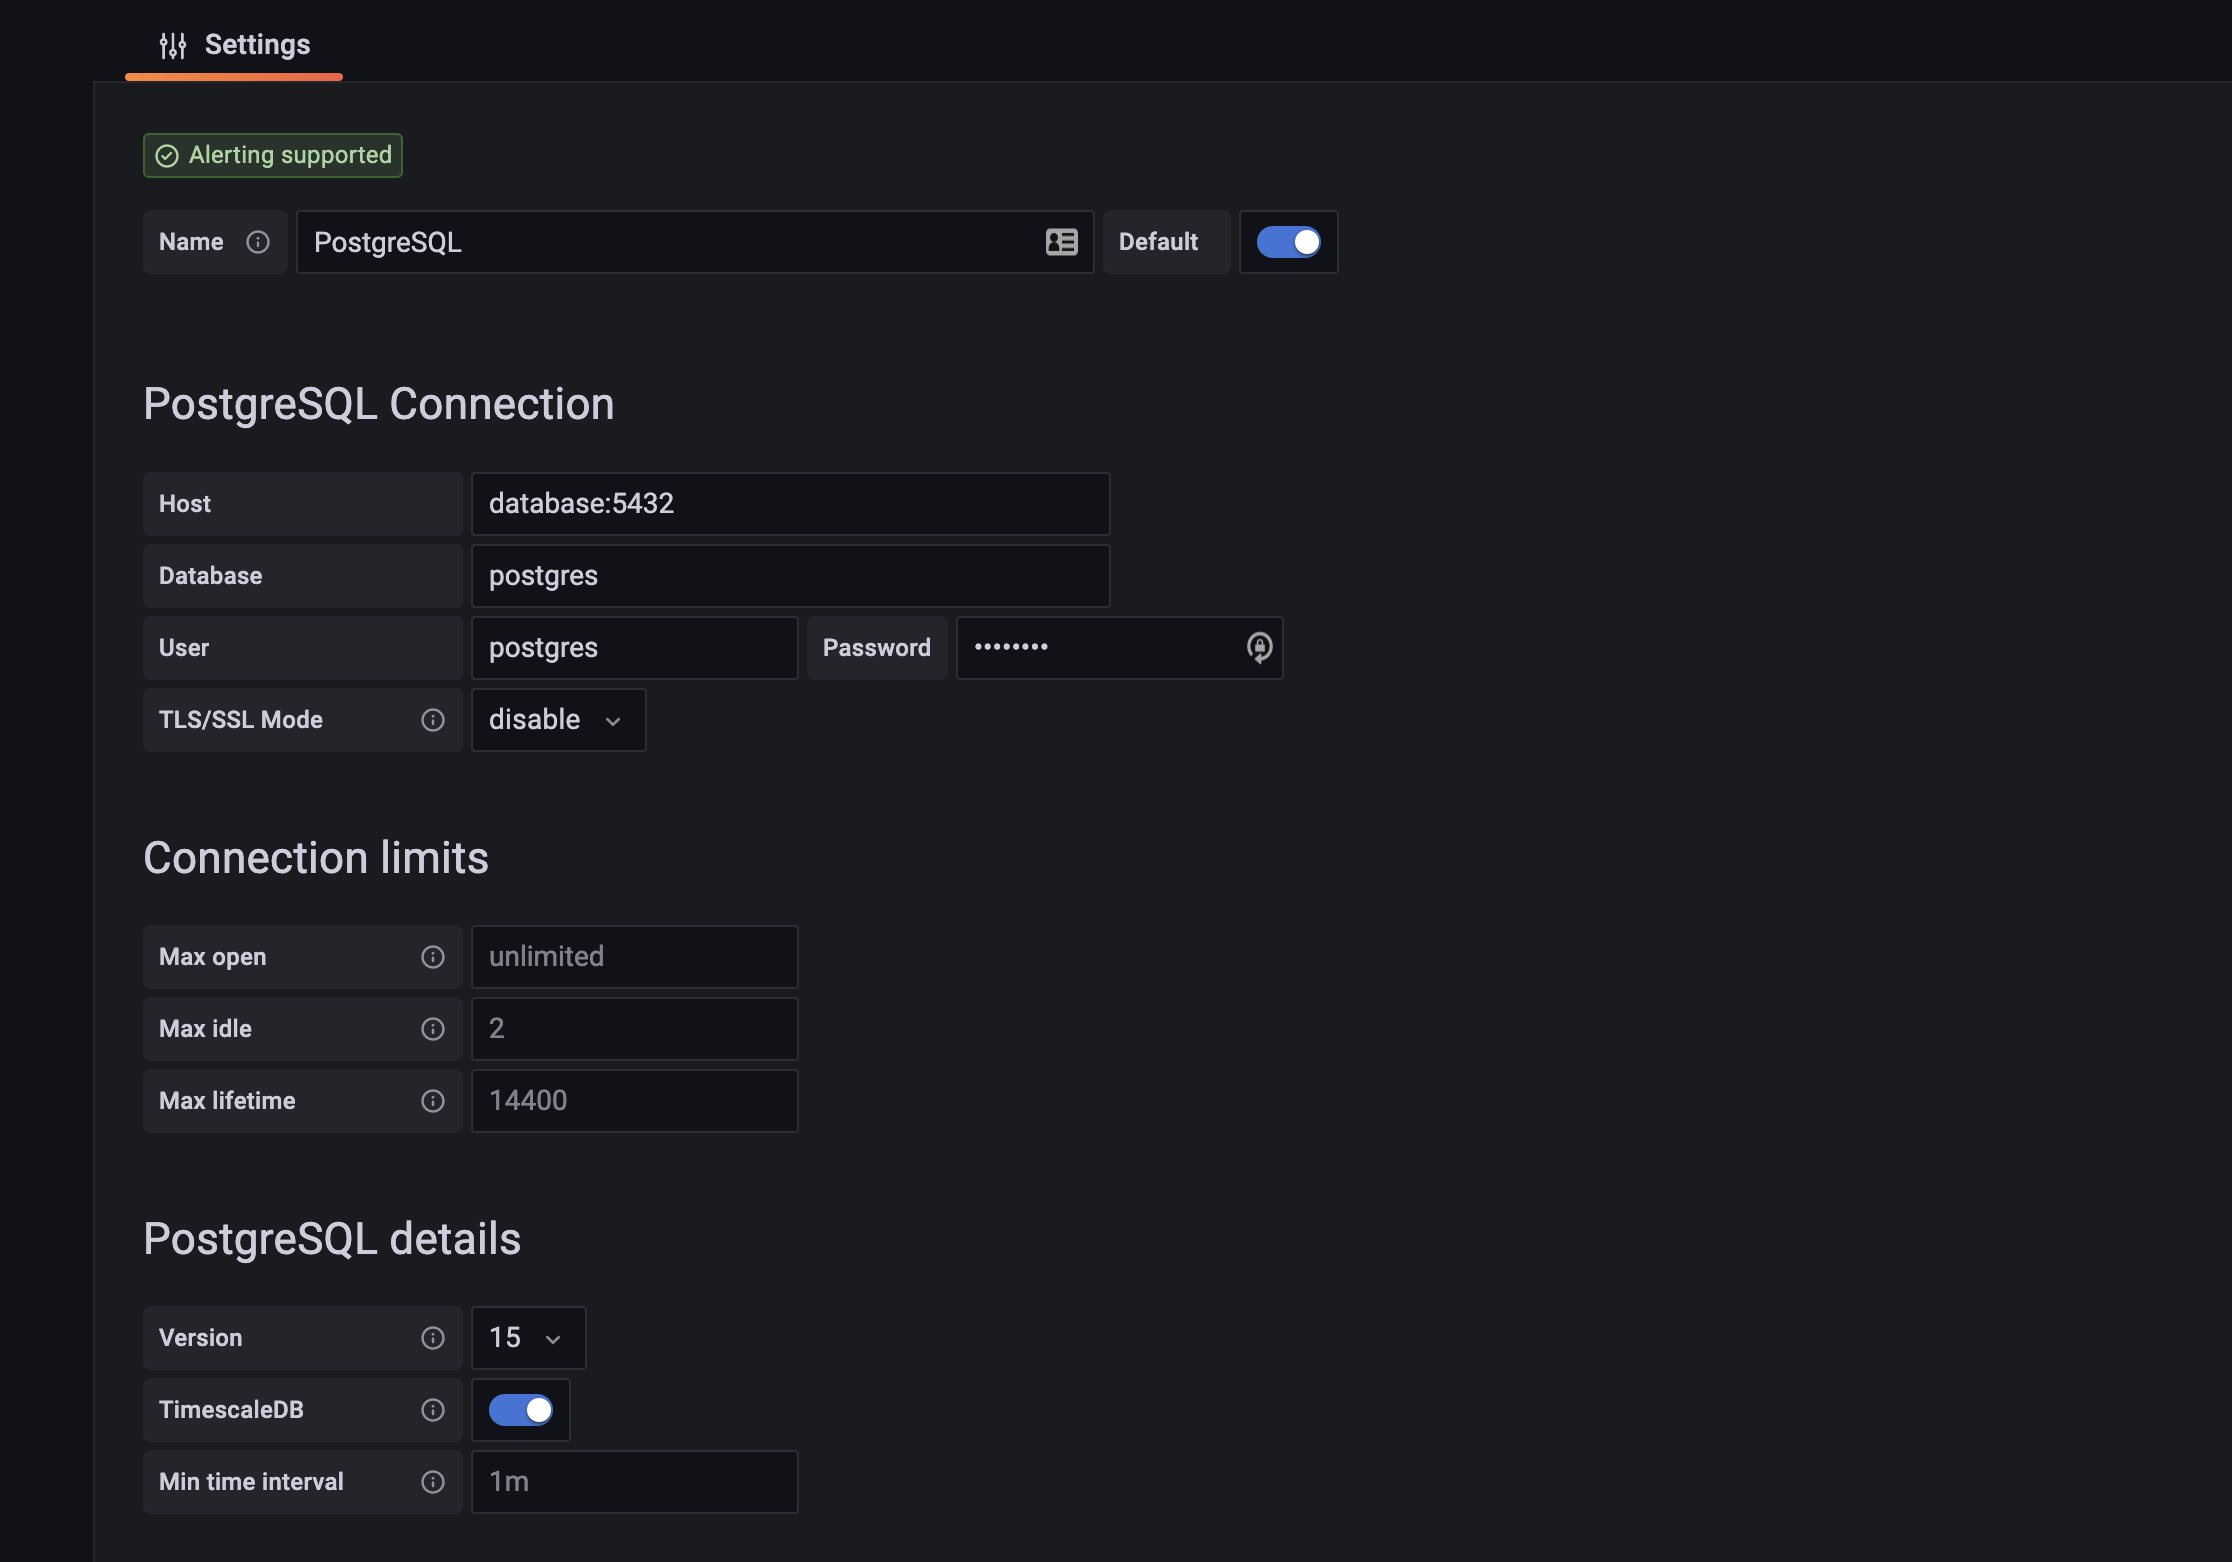Click the Version info icon
Image resolution: width=2232 pixels, height=1562 pixels.
433,1338
